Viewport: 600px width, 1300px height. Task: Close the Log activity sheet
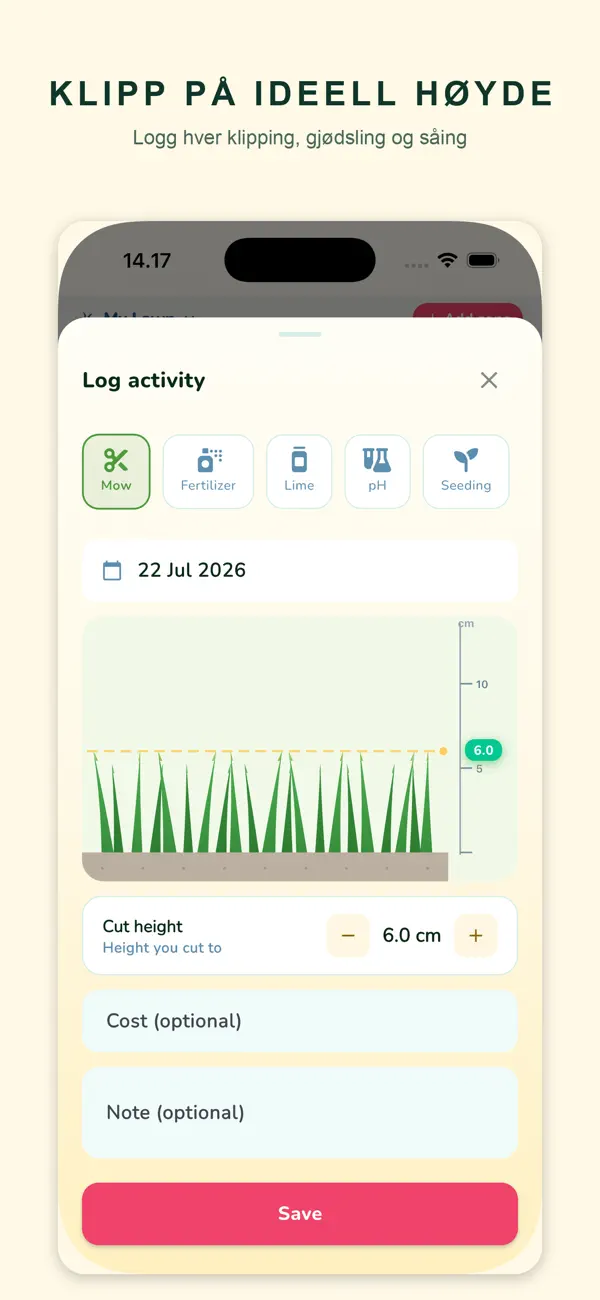coord(489,380)
